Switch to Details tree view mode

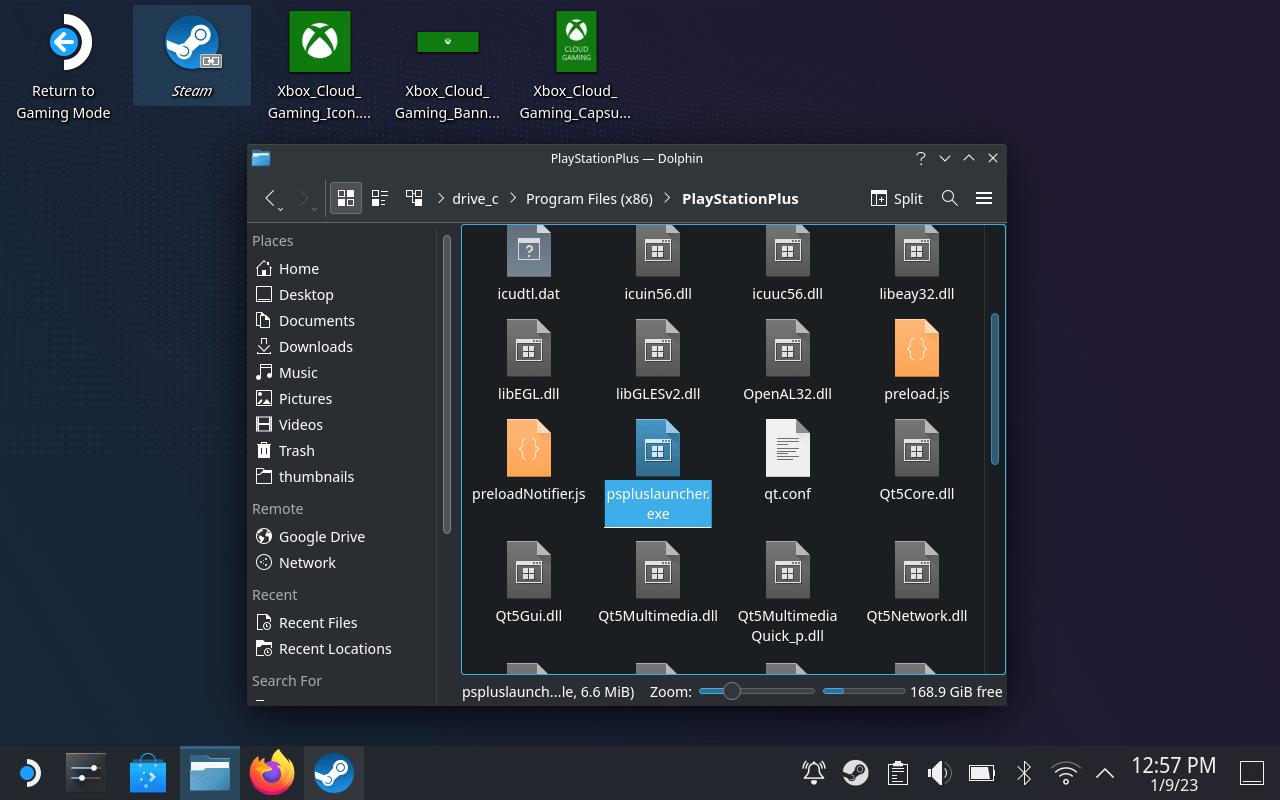(414, 198)
